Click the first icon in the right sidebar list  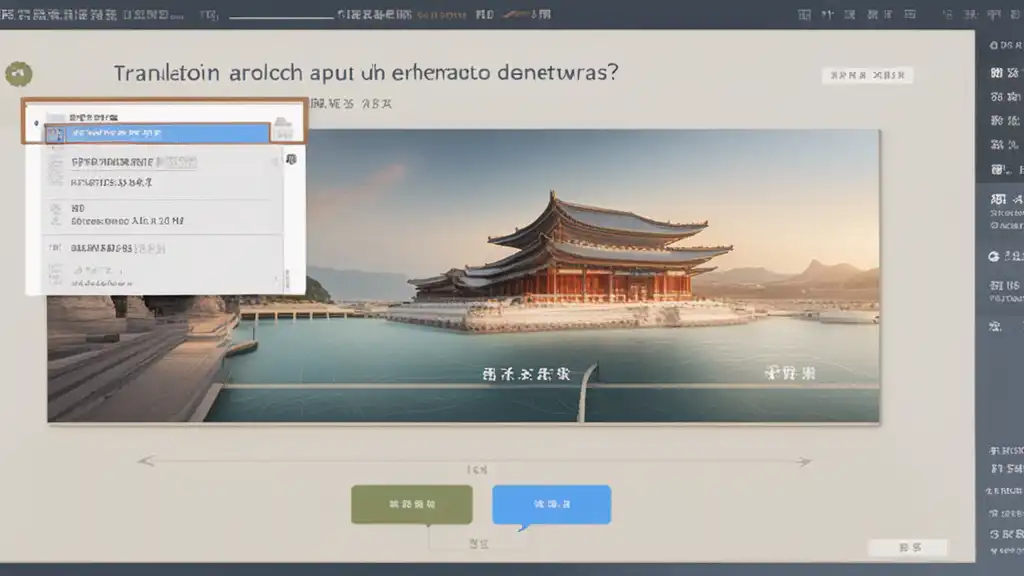coord(996,73)
